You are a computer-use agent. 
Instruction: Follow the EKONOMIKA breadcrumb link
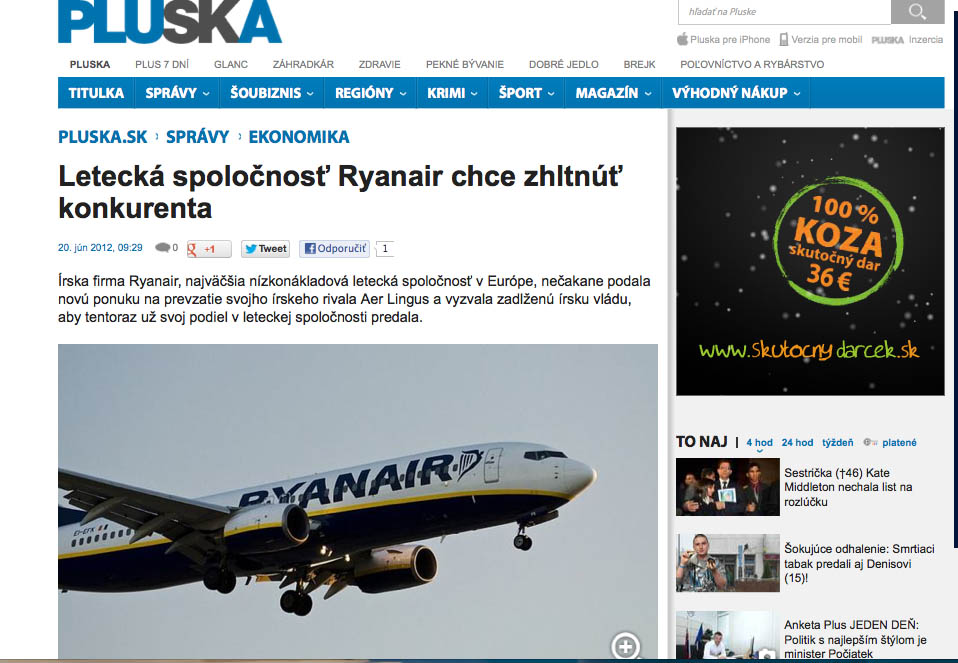pyautogui.click(x=299, y=137)
